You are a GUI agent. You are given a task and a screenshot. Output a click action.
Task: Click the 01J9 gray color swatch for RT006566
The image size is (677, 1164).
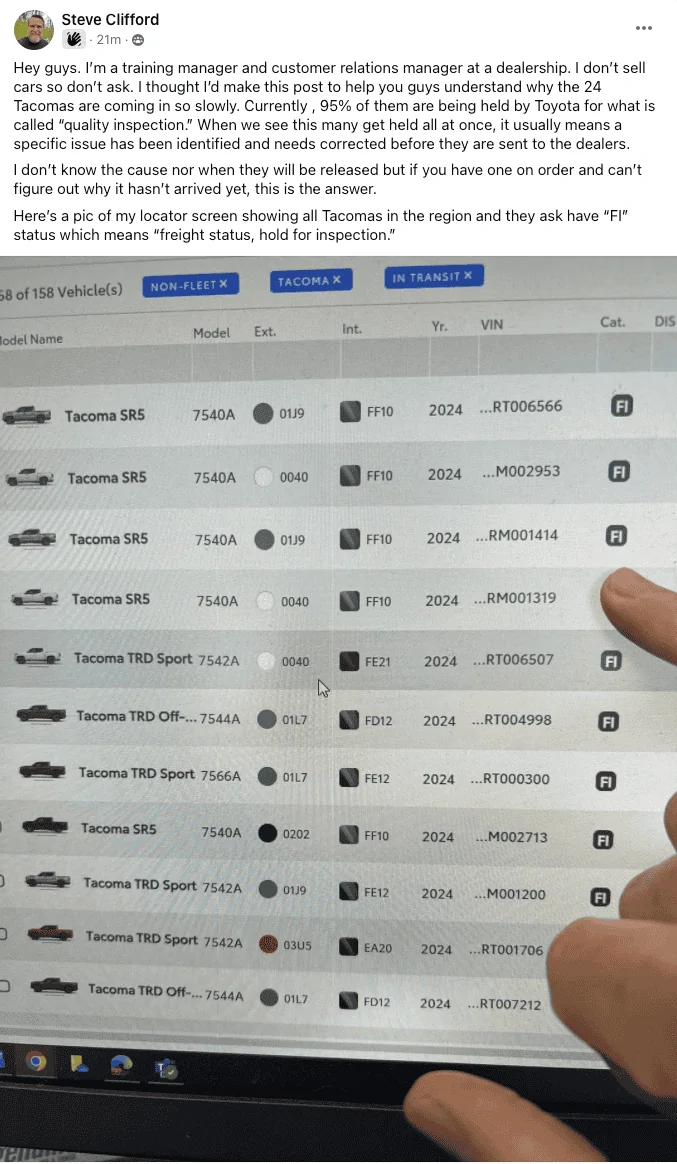[263, 413]
